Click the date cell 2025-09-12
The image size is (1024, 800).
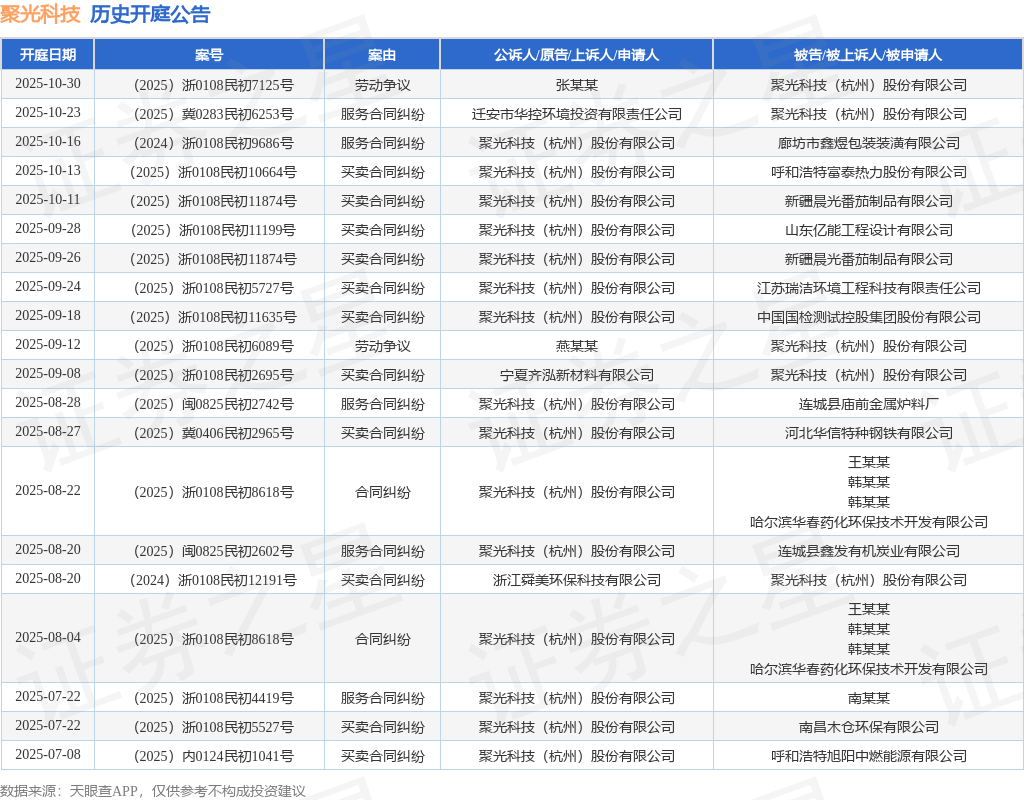point(48,345)
